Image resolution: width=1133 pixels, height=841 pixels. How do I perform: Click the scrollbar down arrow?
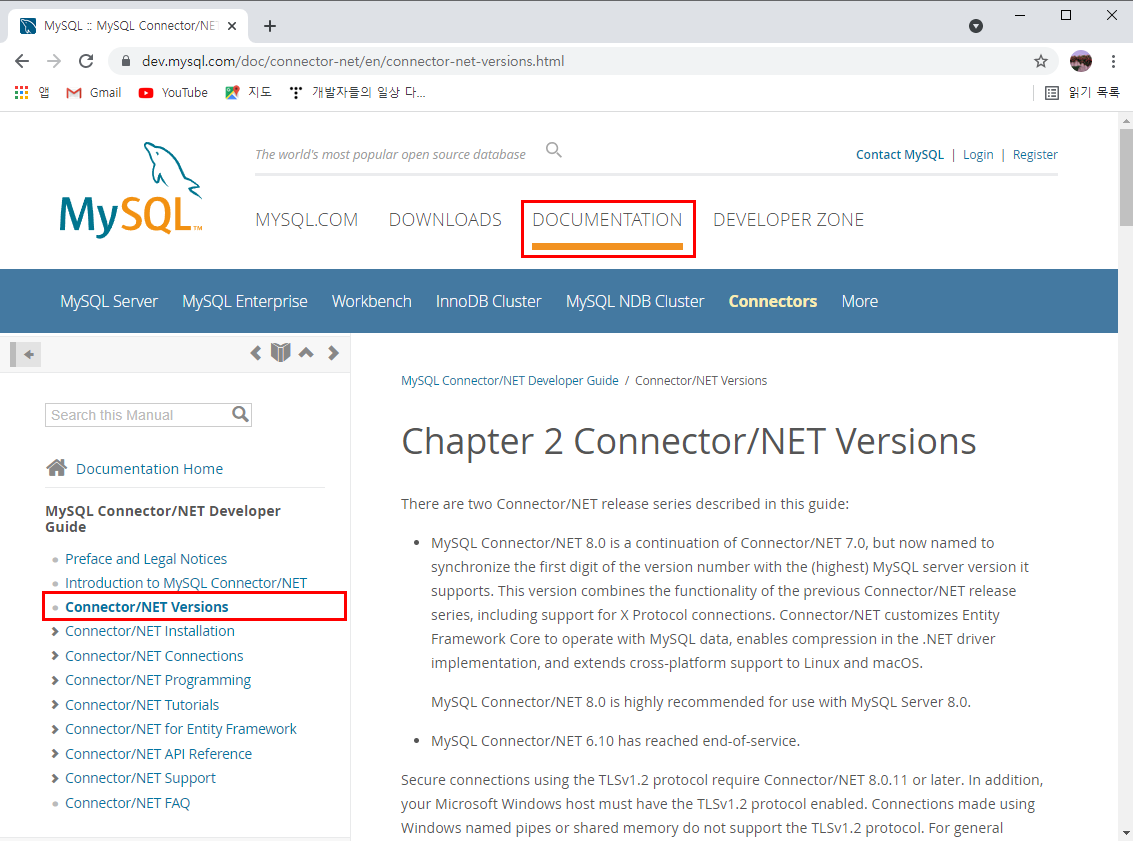pos(1126,833)
